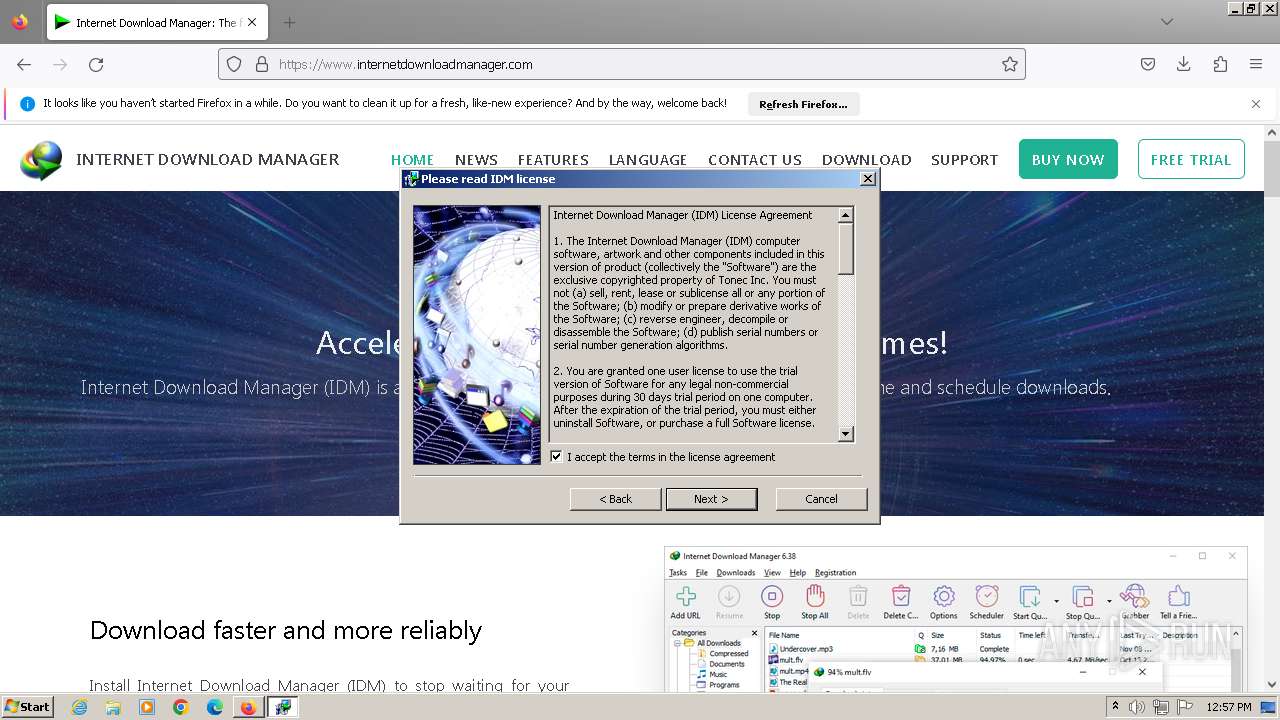
Task: Close the Internet Download Manager tab
Action: (251, 22)
